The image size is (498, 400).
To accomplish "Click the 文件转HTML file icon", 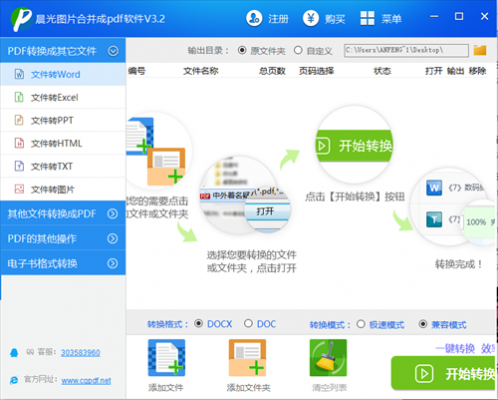I will [19, 143].
